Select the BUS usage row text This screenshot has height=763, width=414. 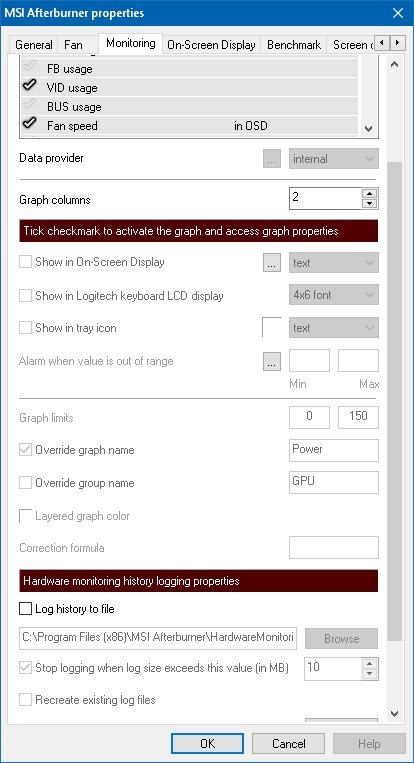74,107
